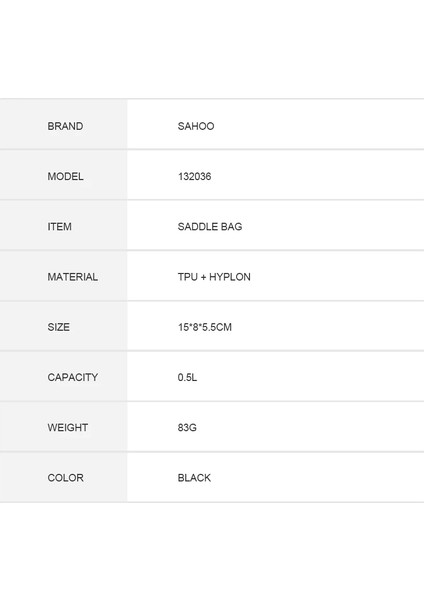Click the word SADDLE in item row
424x600 pixels.
(198, 227)
